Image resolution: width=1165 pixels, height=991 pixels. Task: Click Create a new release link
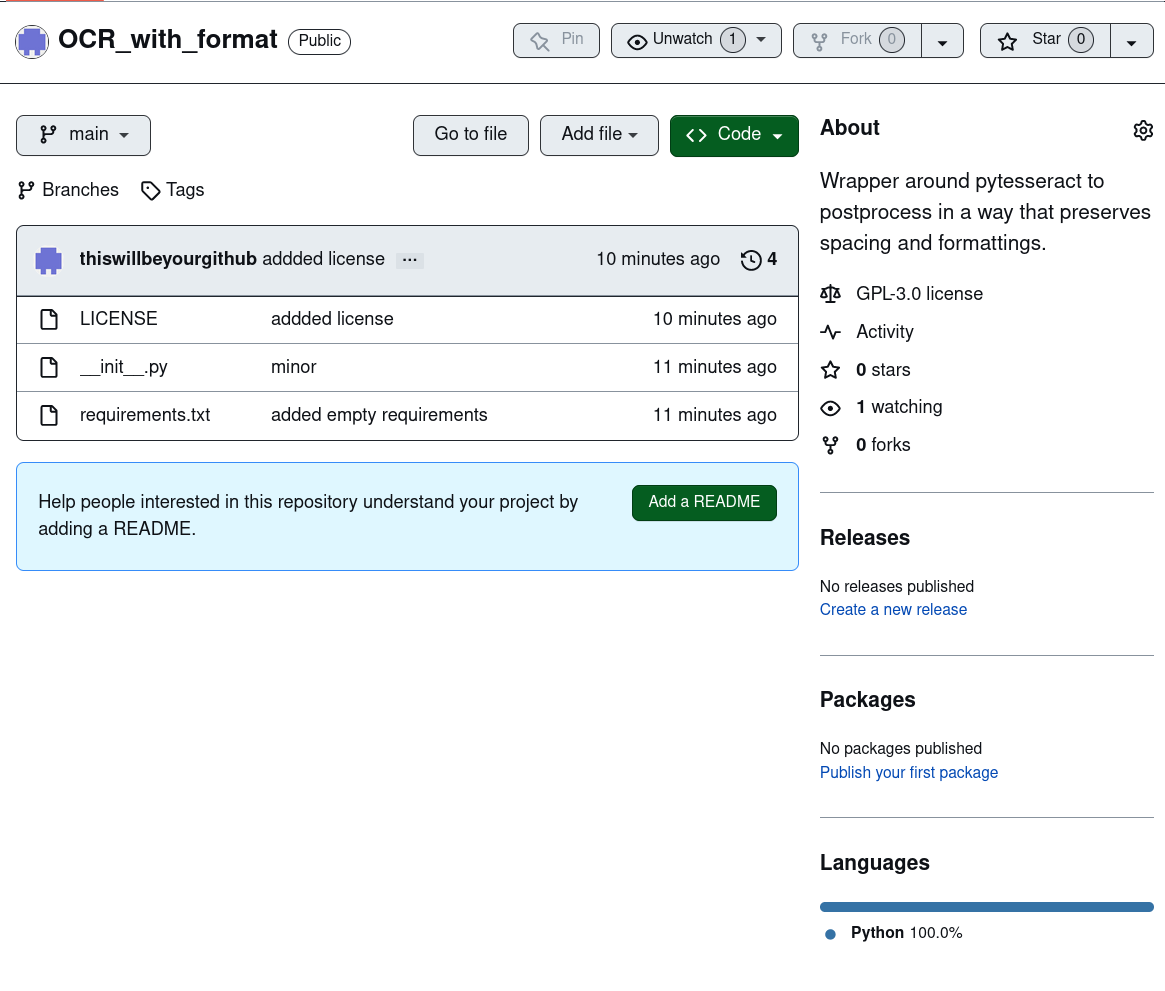(x=893, y=610)
